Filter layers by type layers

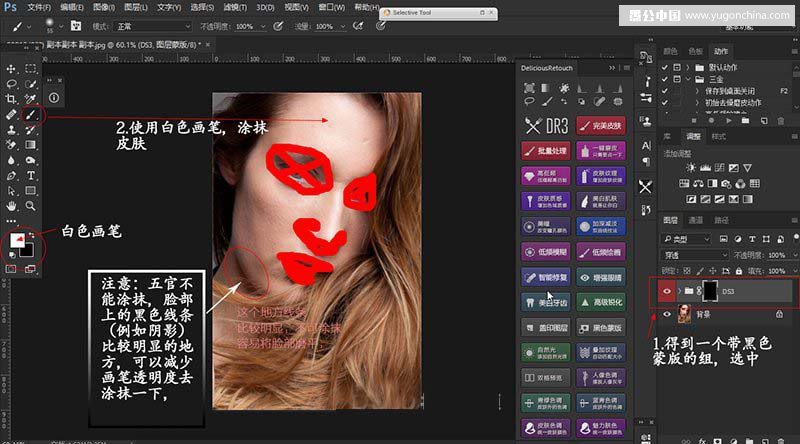tap(752, 239)
